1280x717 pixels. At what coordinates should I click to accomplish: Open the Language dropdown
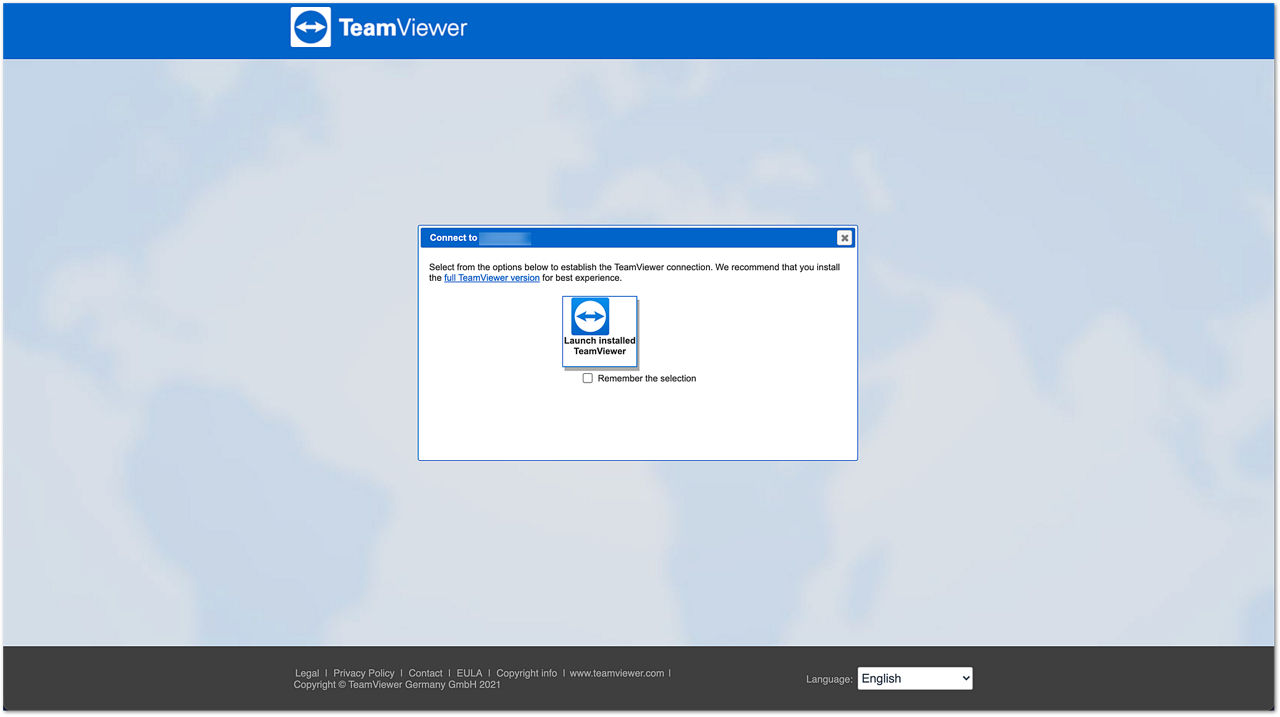click(x=915, y=678)
